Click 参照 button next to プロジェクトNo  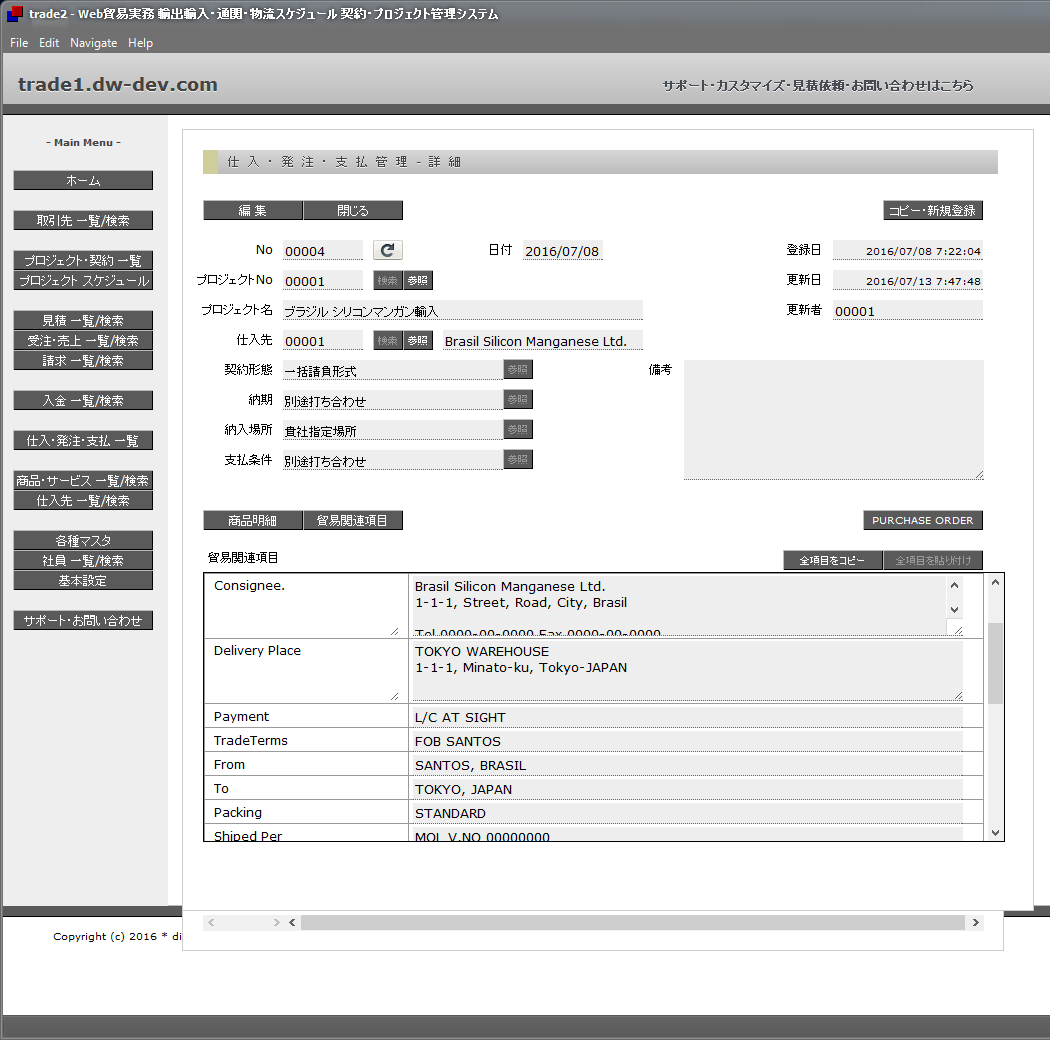point(418,281)
